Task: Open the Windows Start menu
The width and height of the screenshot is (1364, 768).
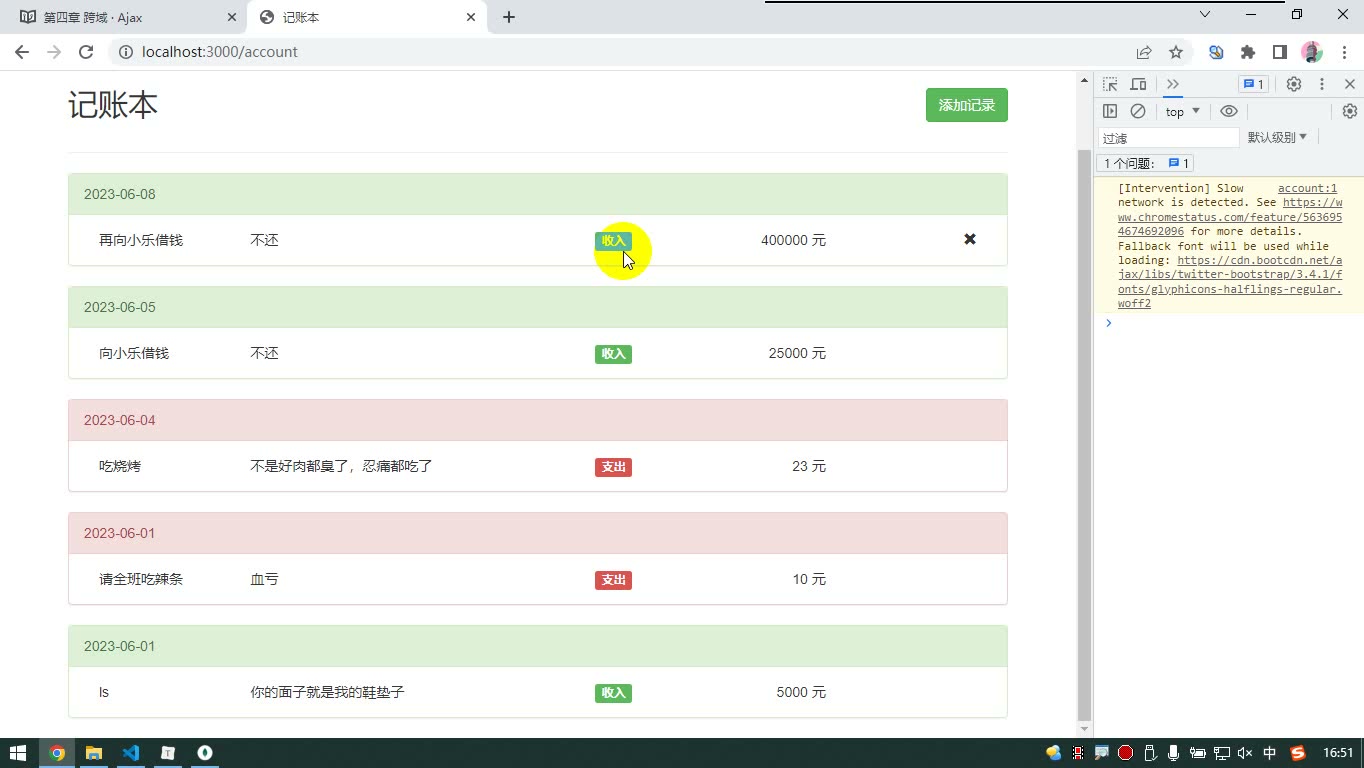Action: pyautogui.click(x=18, y=753)
